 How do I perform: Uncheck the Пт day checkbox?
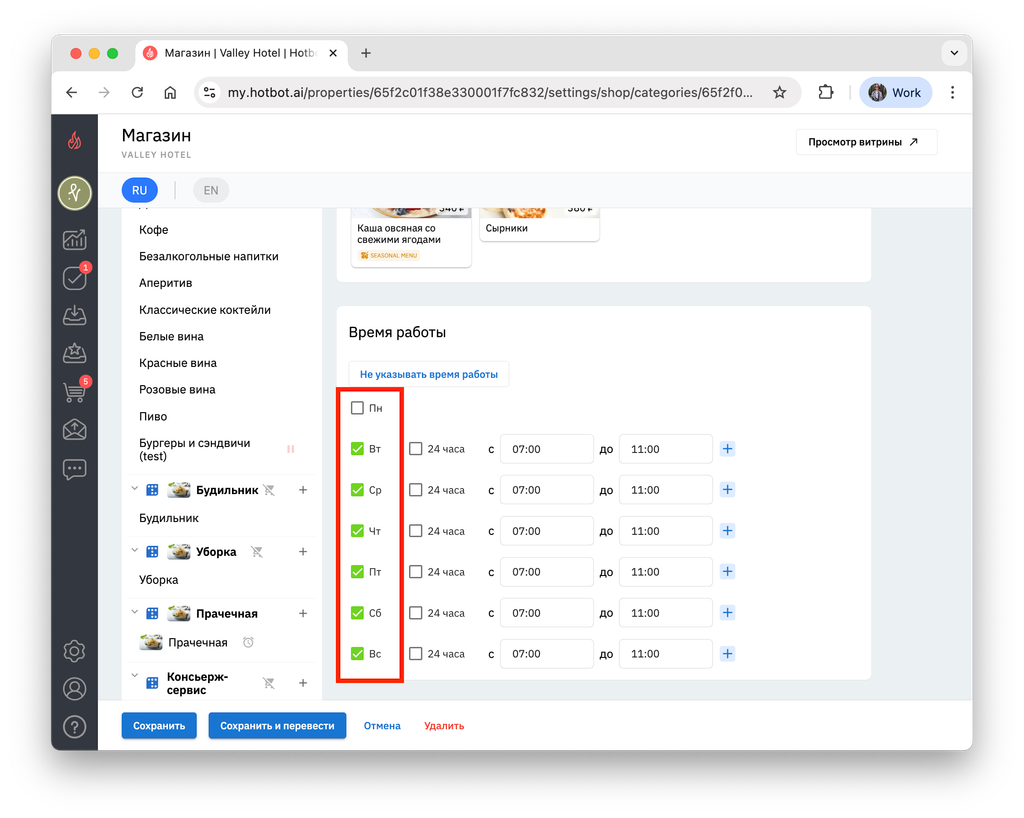[357, 571]
